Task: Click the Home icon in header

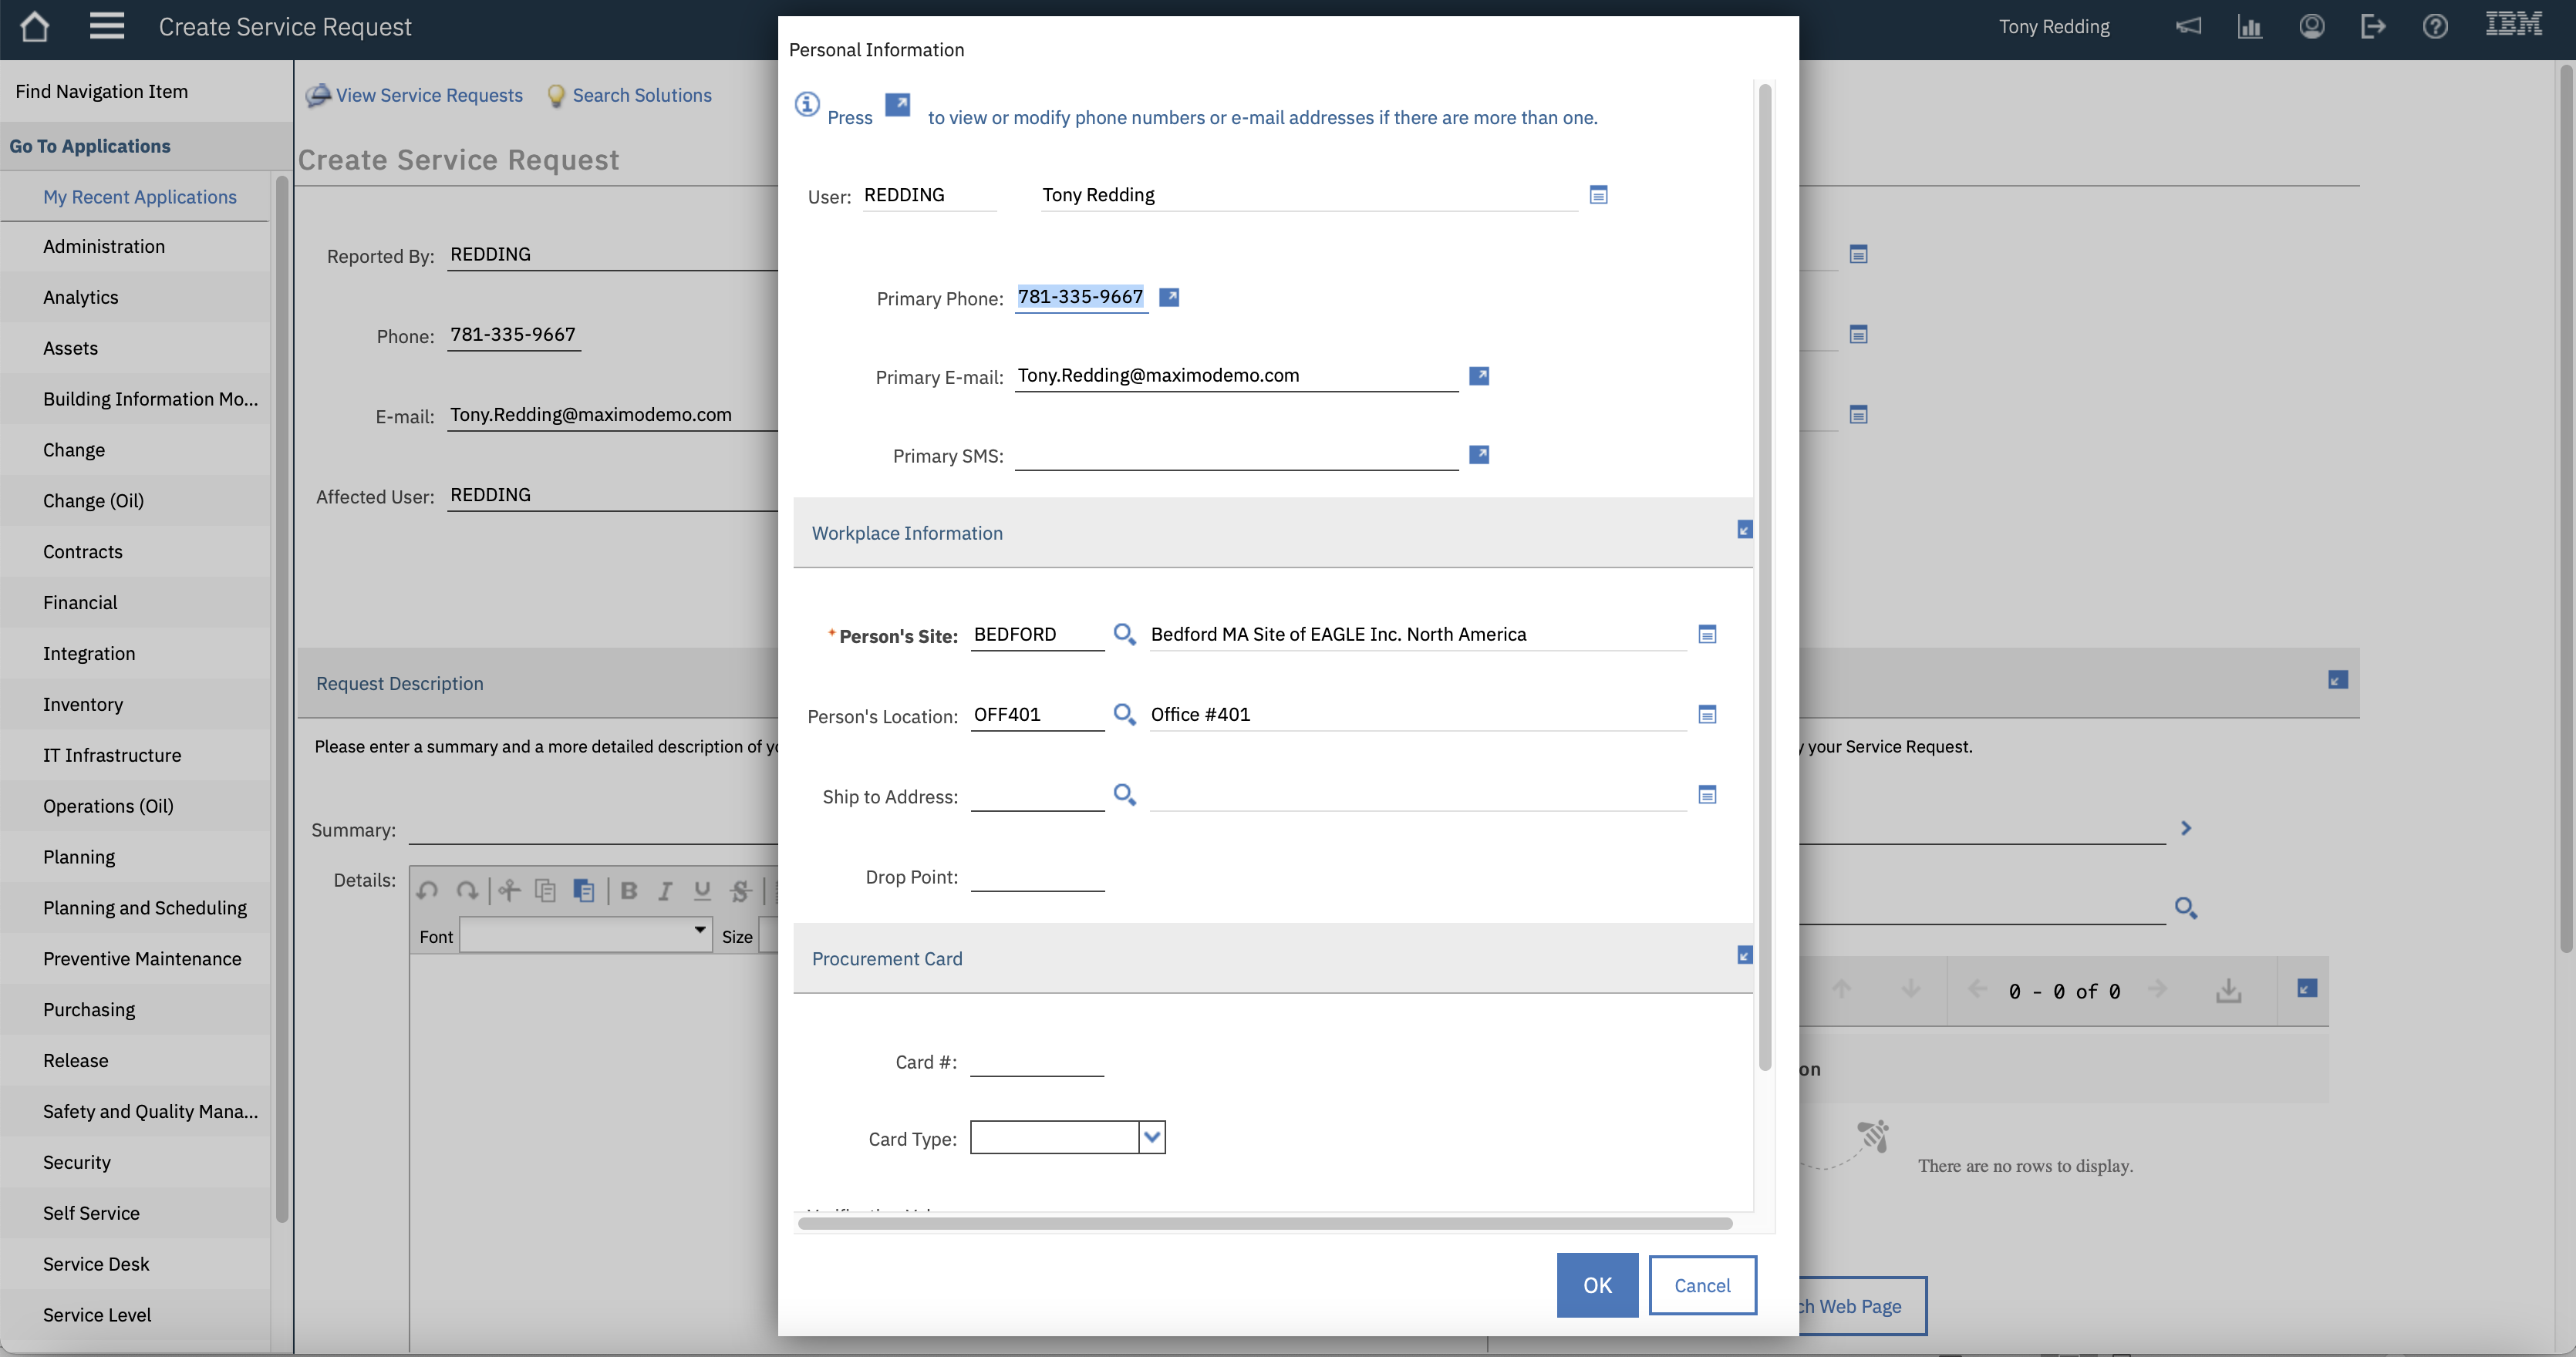Action: 35,27
